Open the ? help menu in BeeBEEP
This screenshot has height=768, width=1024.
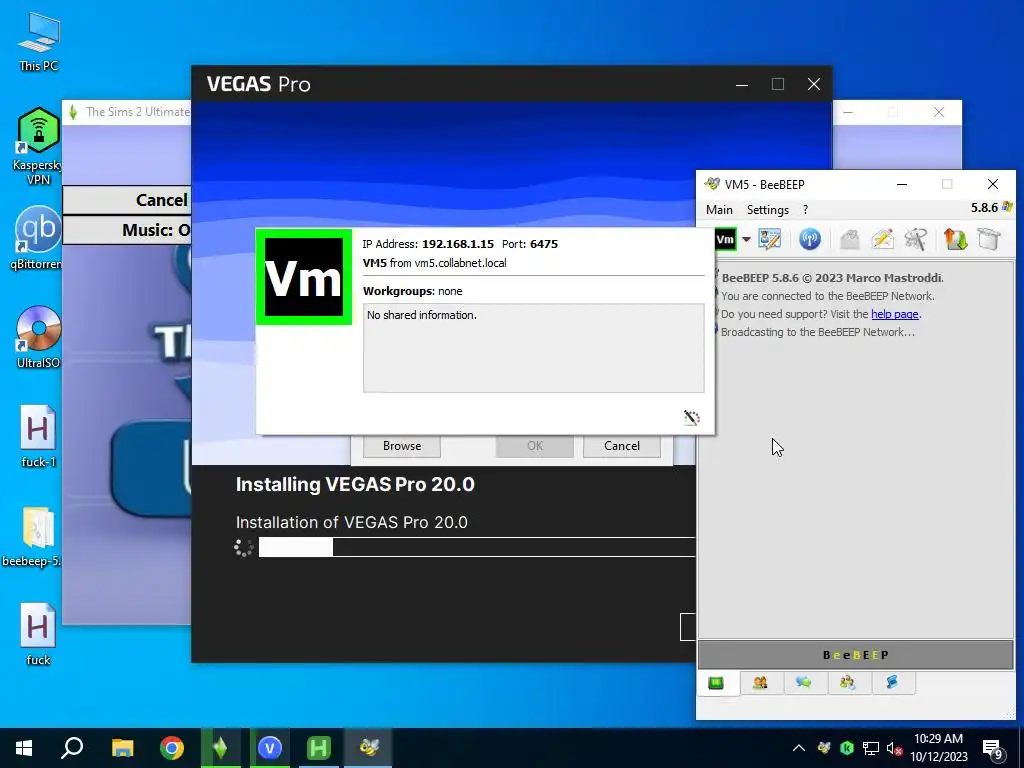805,210
